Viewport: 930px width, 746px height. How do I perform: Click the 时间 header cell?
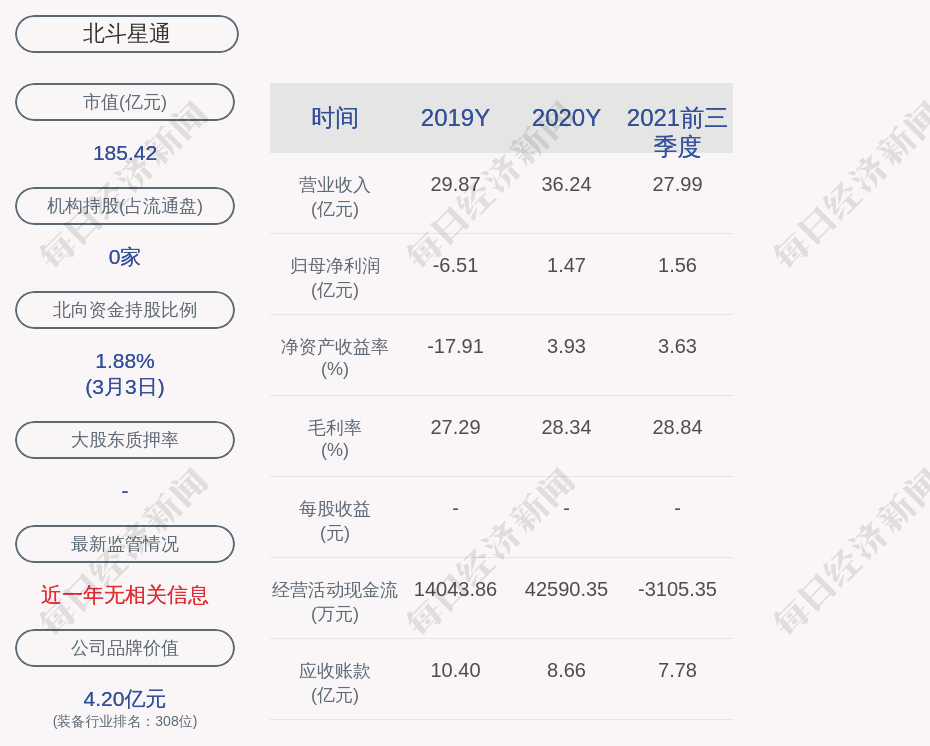(x=335, y=118)
